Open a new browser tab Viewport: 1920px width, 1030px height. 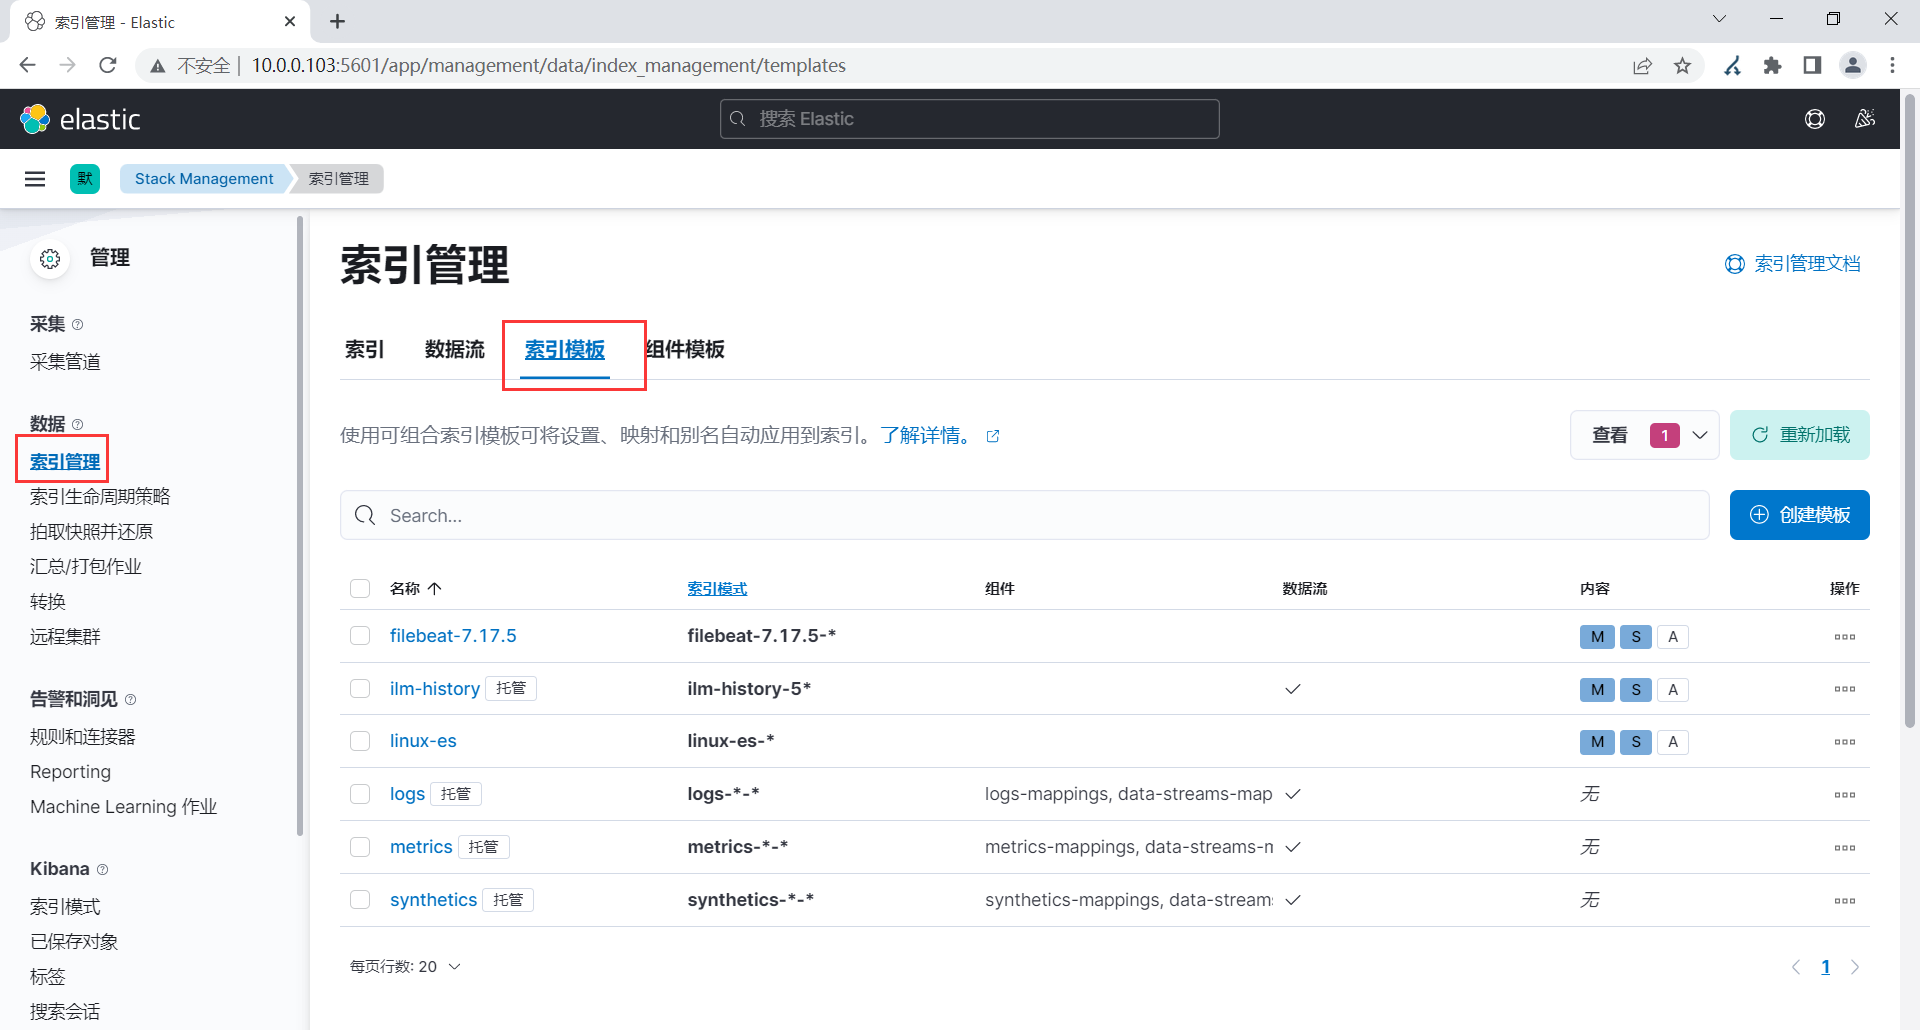338,21
